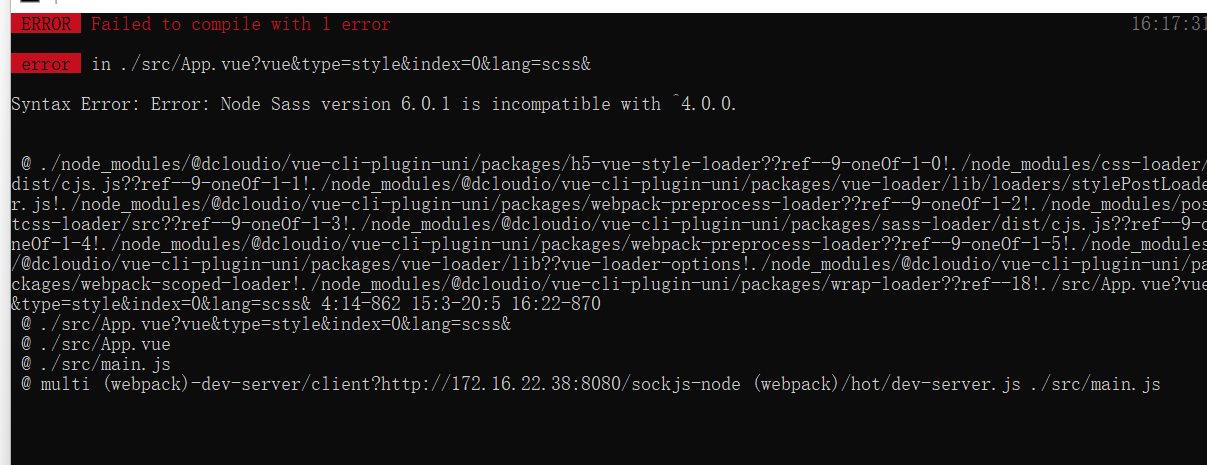Click the '4:14-862 15:3-20:5 16:22-870' position text
Image resolution: width=1207 pixels, height=465 pixels.
coord(461,304)
